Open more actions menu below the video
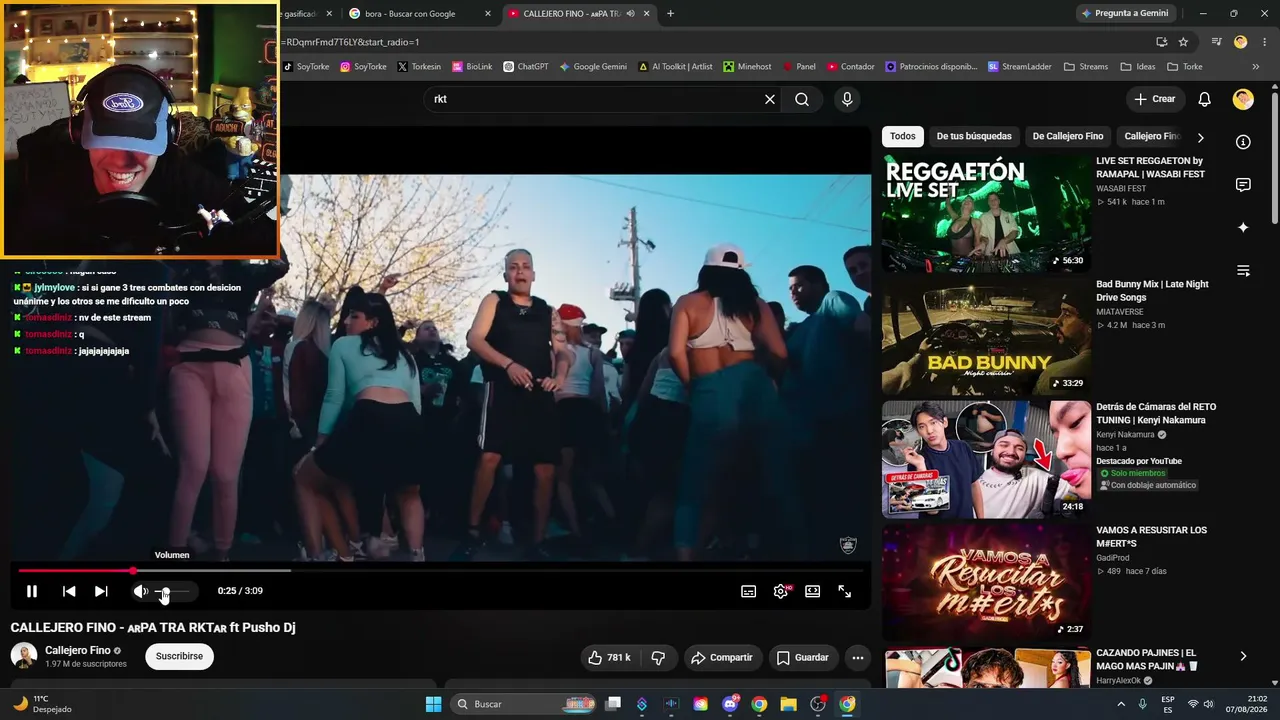Screen dimensions: 1280x720 tap(858, 657)
